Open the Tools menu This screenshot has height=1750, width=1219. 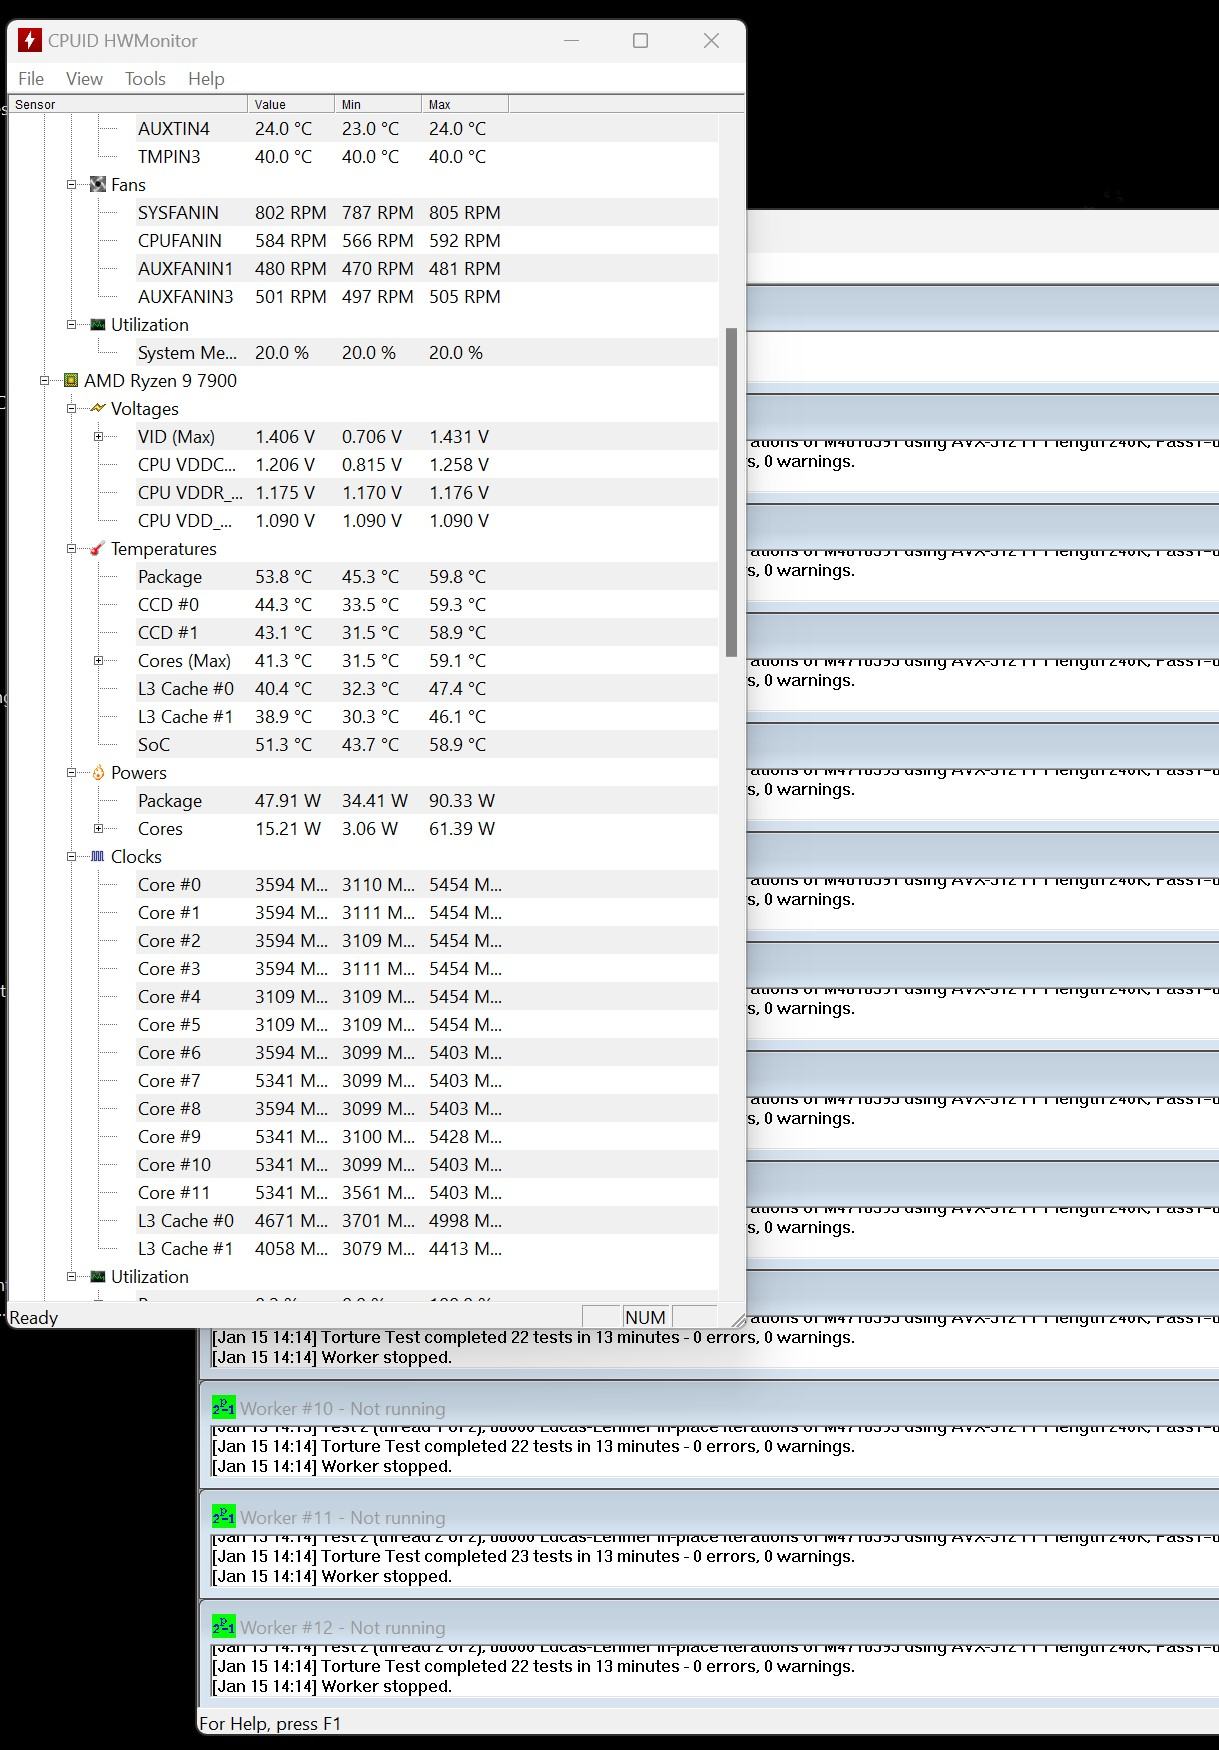[x=145, y=78]
